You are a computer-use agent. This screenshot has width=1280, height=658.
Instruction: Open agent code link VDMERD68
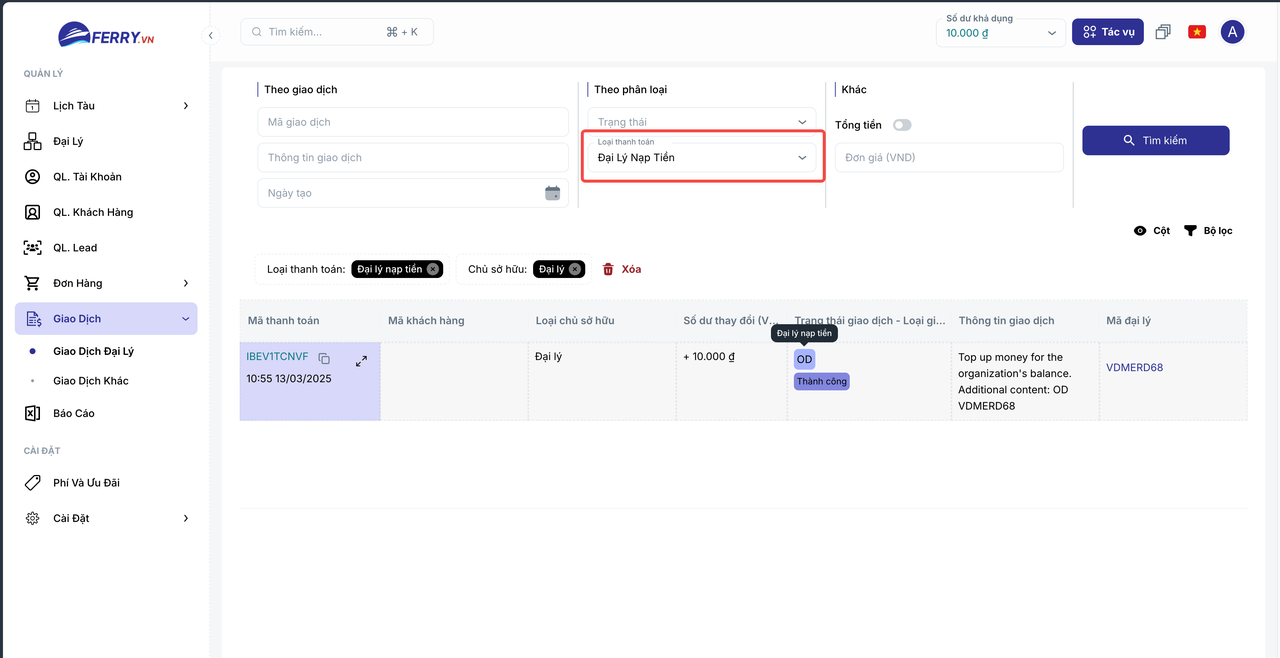[1134, 367]
